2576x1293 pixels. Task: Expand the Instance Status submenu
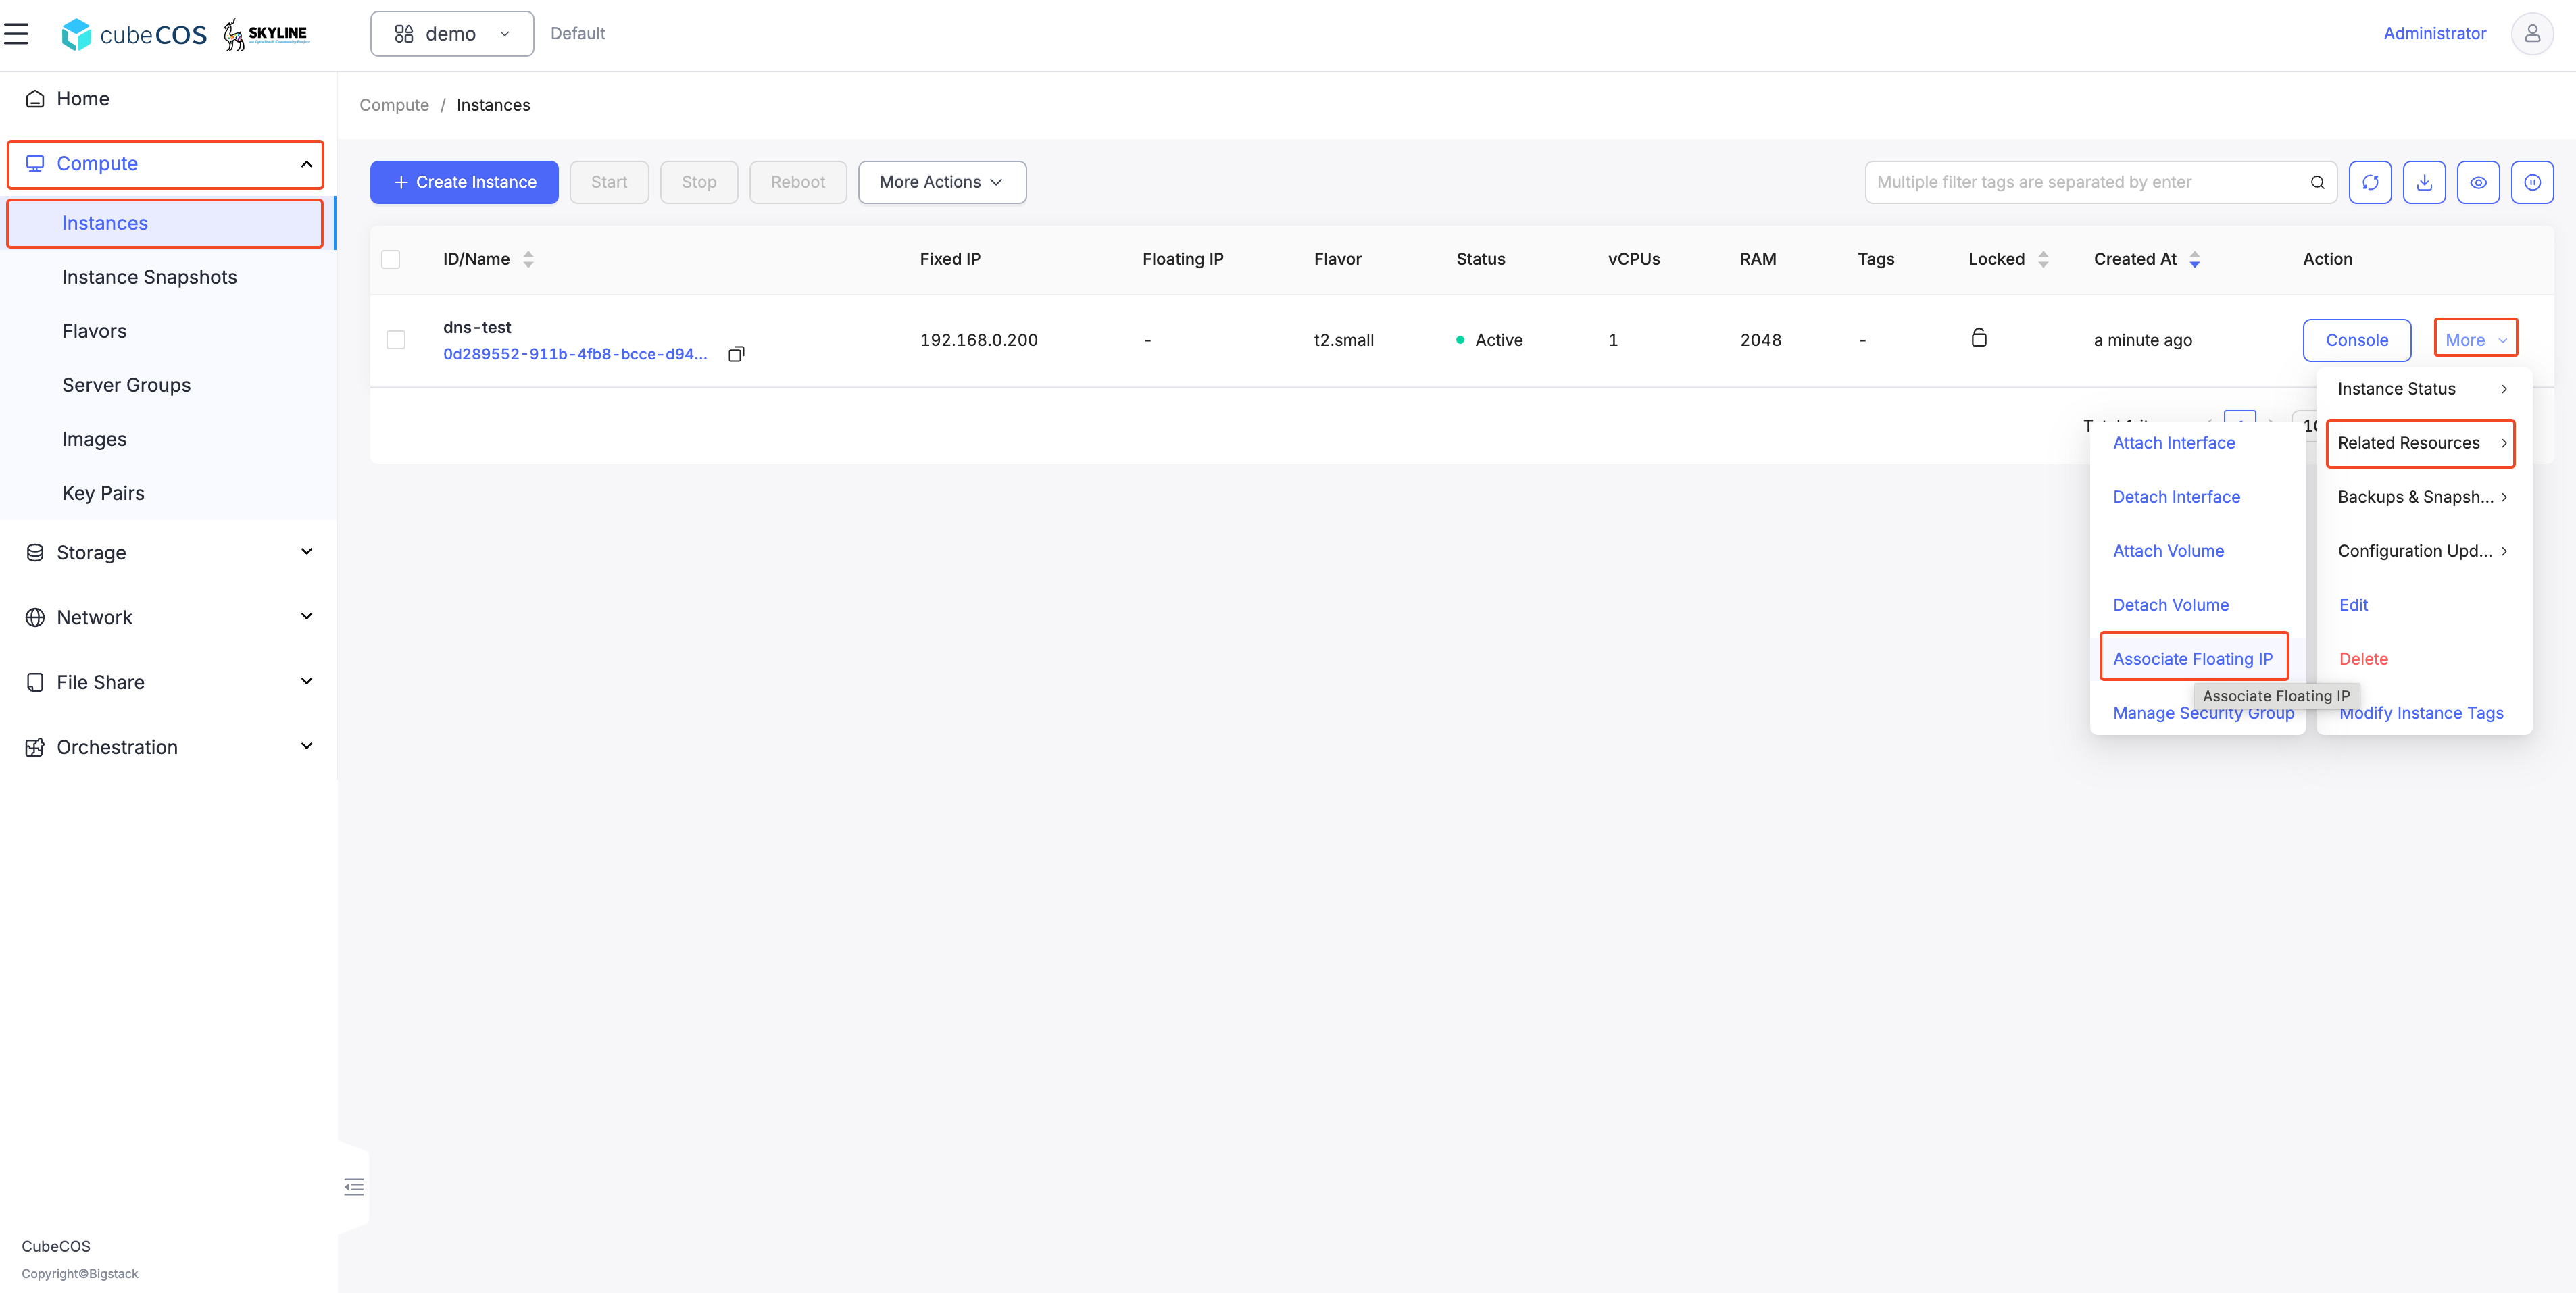[x=2424, y=389]
